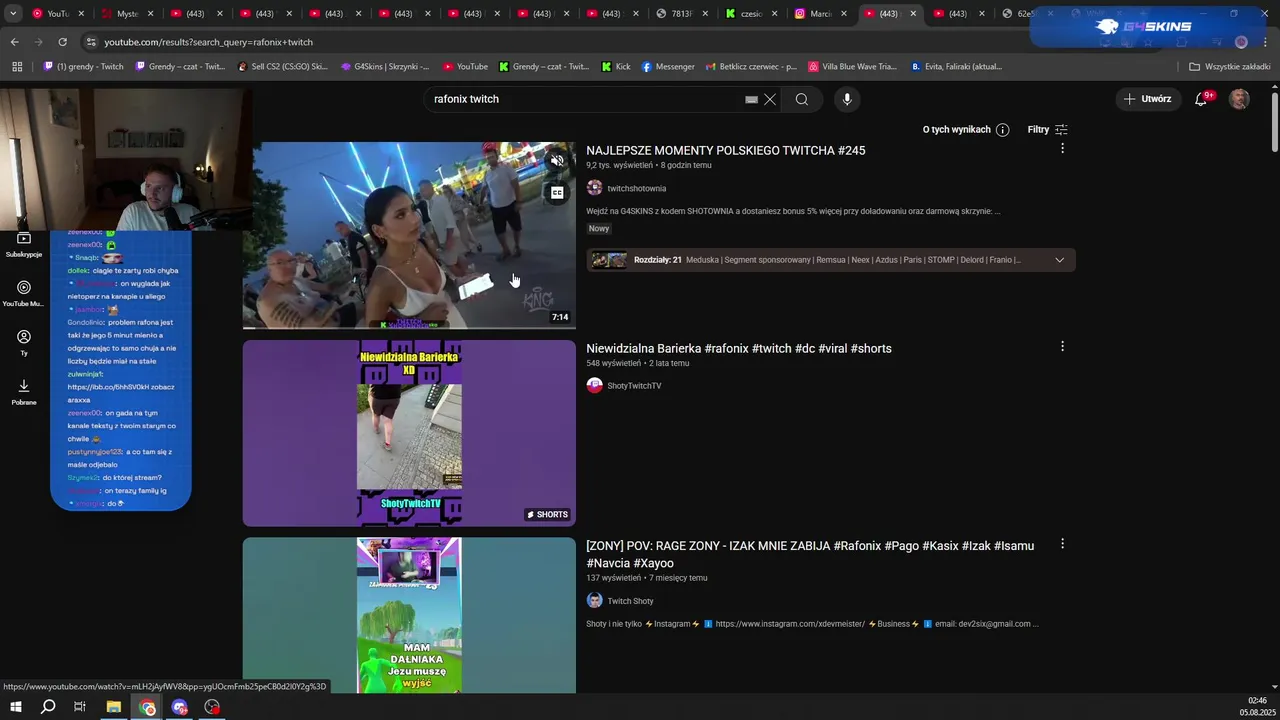Open the tab search chevron in Chrome
This screenshot has width=1280, height=720.
point(13,14)
